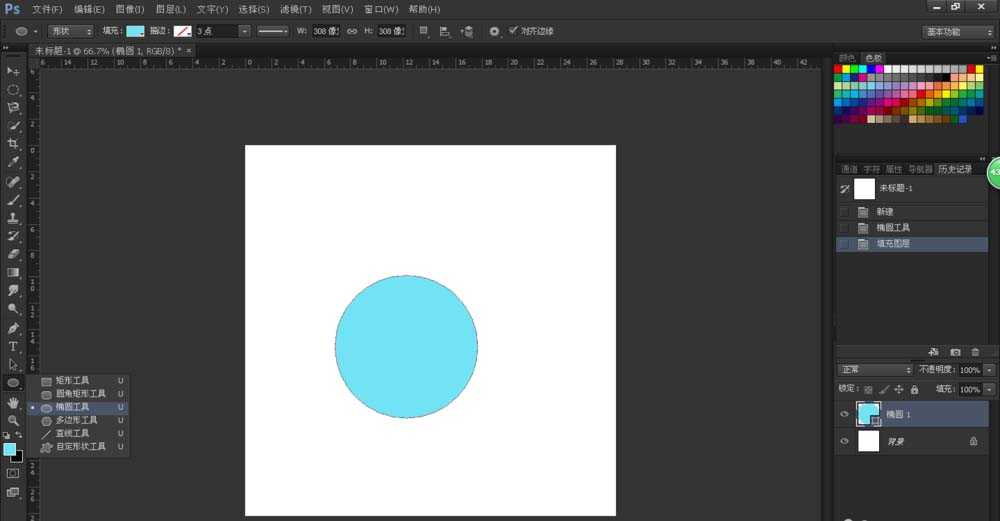Switch to the 通道 panel tab
The image size is (1000, 521).
(x=849, y=169)
